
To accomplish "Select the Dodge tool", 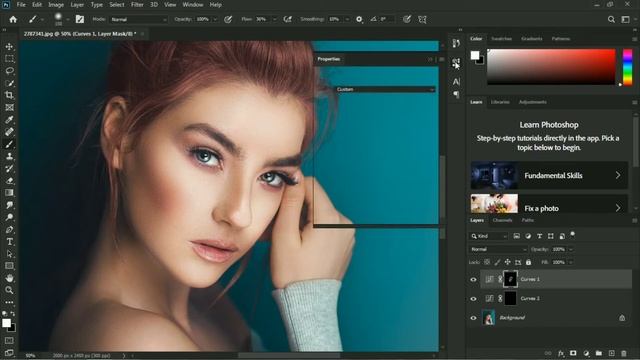I will pos(9,218).
